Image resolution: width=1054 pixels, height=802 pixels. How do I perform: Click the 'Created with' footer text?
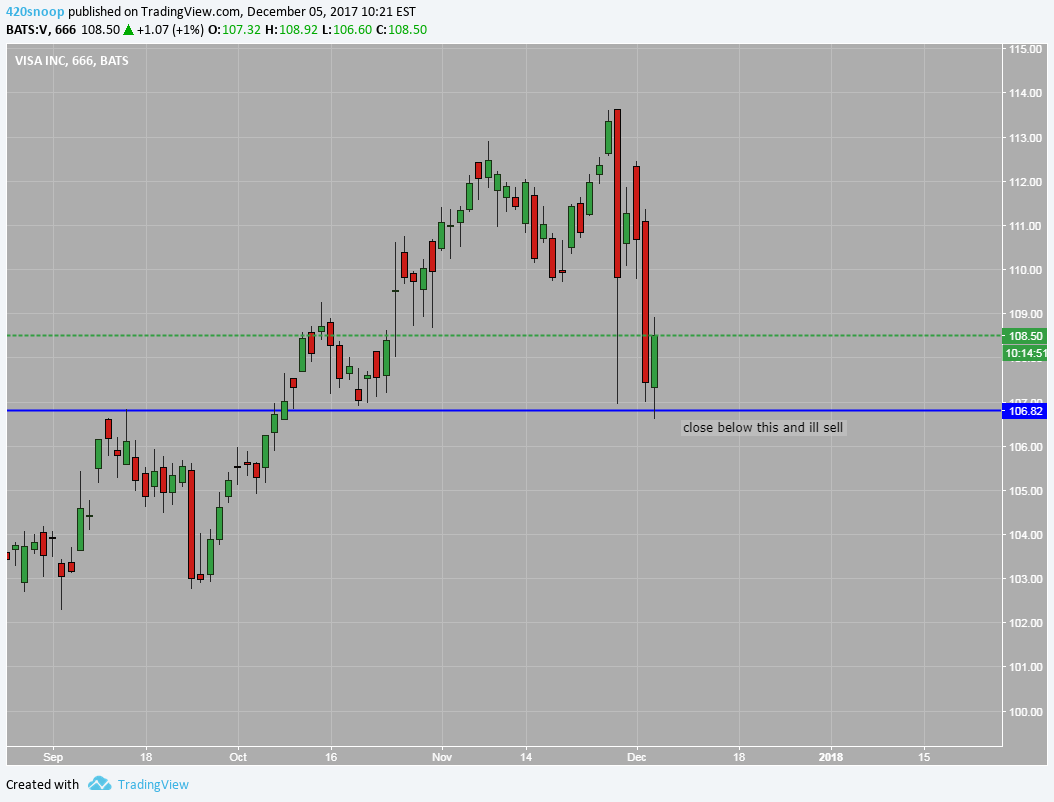click(42, 785)
